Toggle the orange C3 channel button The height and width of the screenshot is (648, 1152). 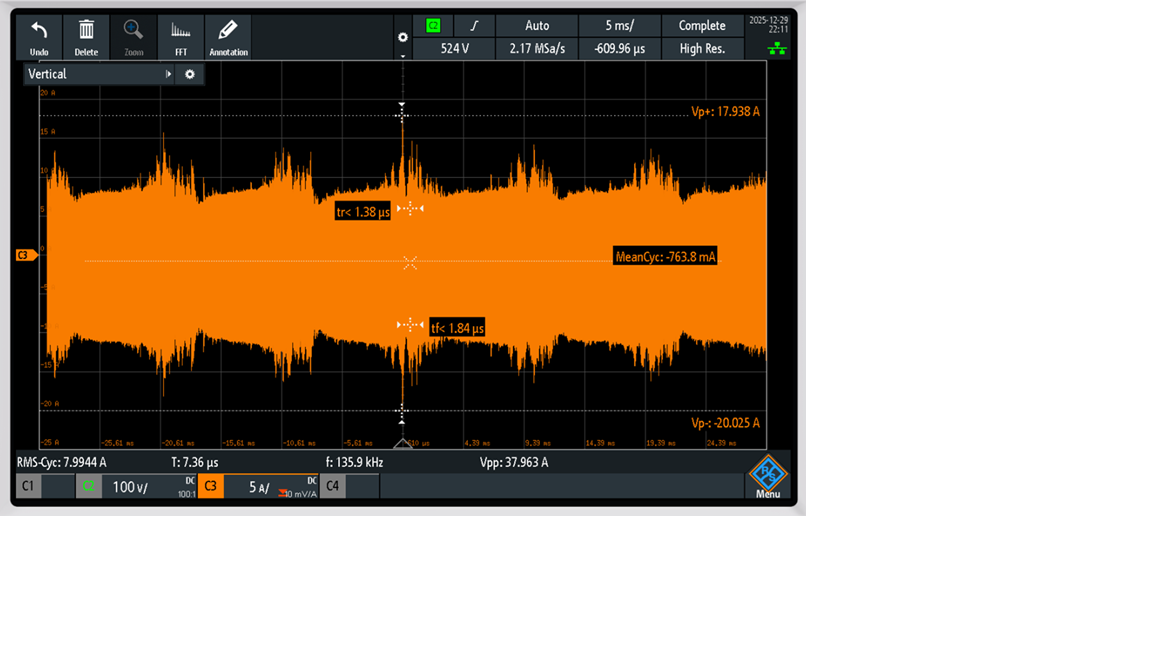pyautogui.click(x=210, y=486)
